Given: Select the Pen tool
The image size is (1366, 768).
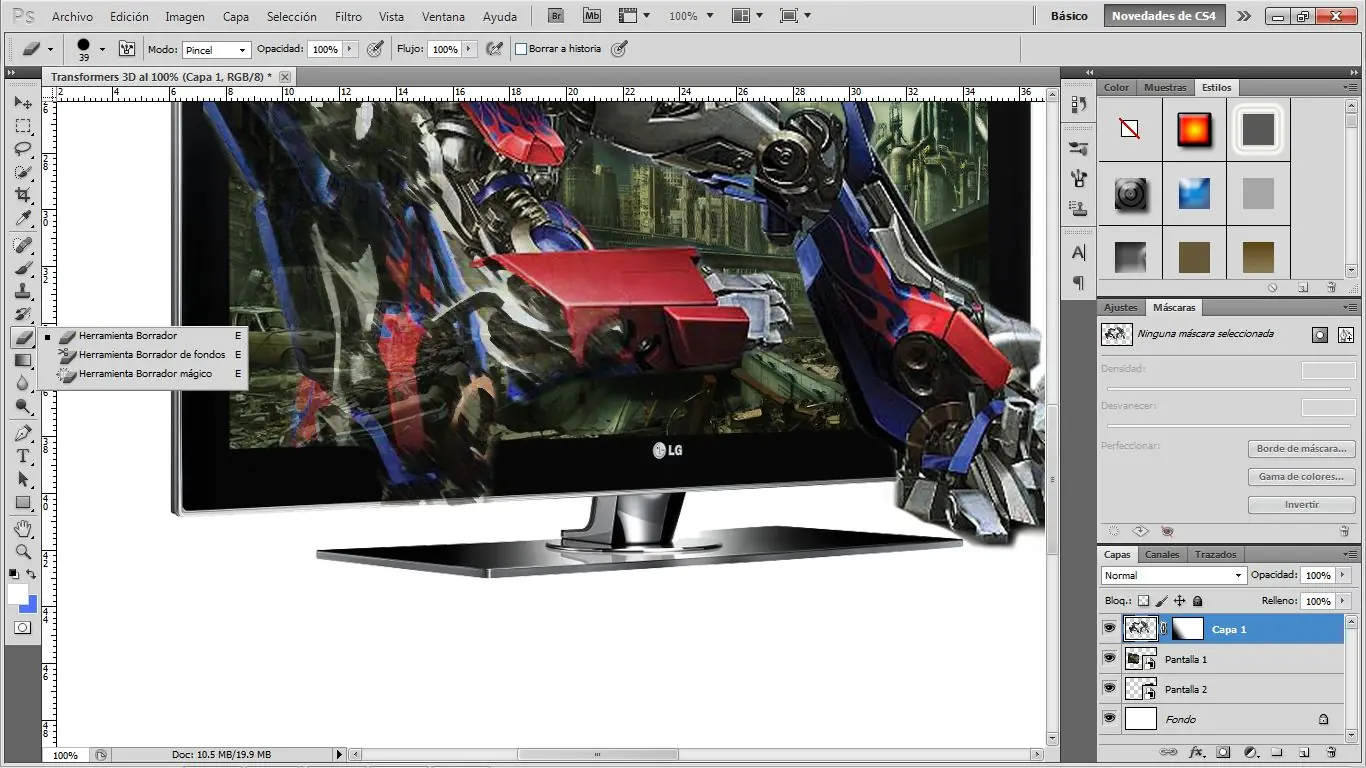Looking at the screenshot, I should 23,433.
